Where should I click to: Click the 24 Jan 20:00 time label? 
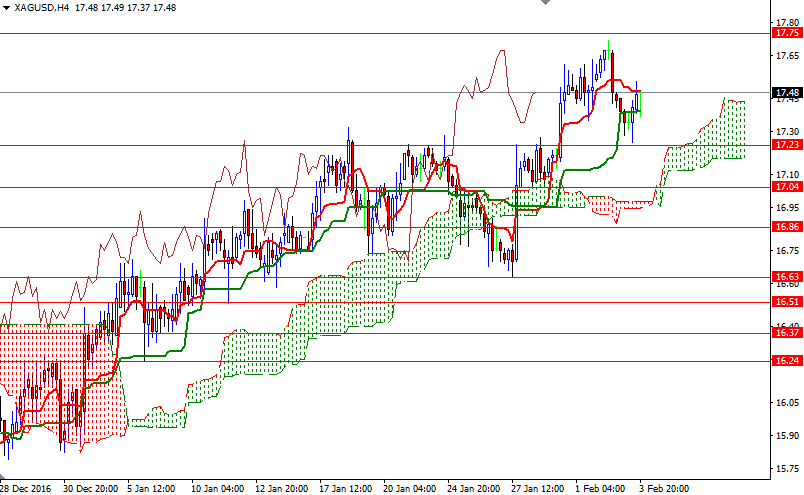pos(474,488)
